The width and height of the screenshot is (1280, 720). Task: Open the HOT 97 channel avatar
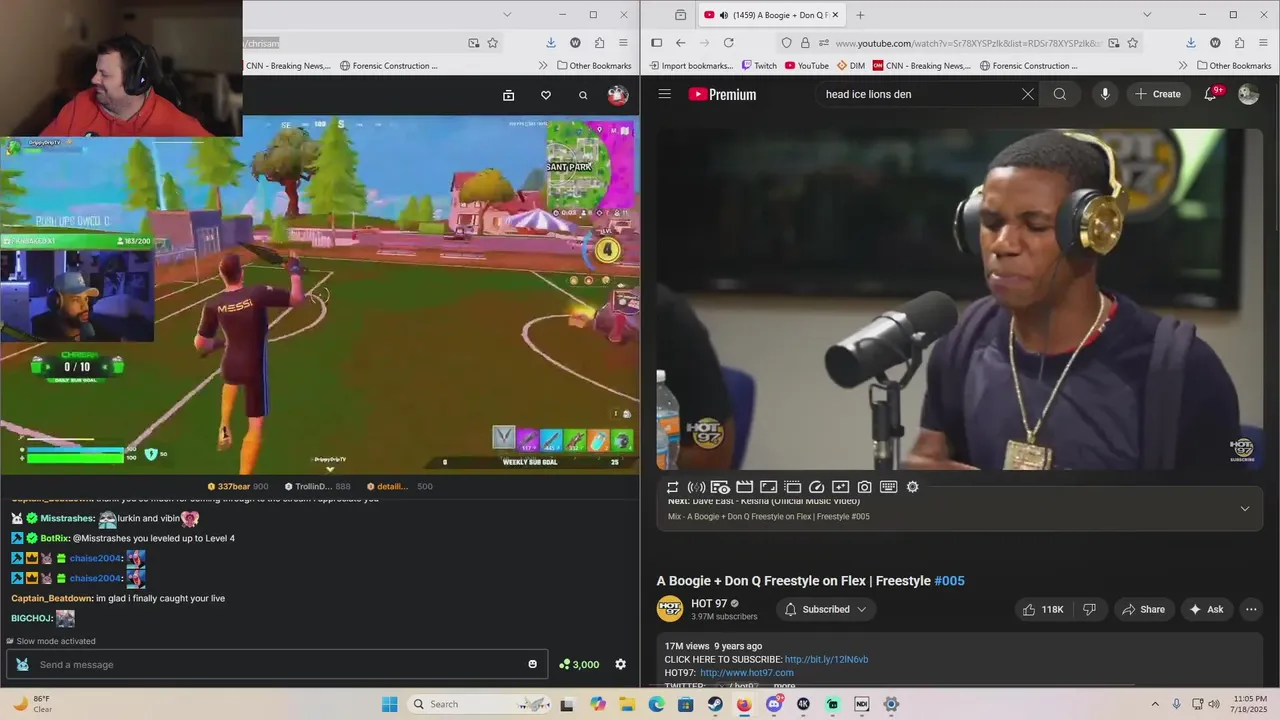[x=669, y=608]
